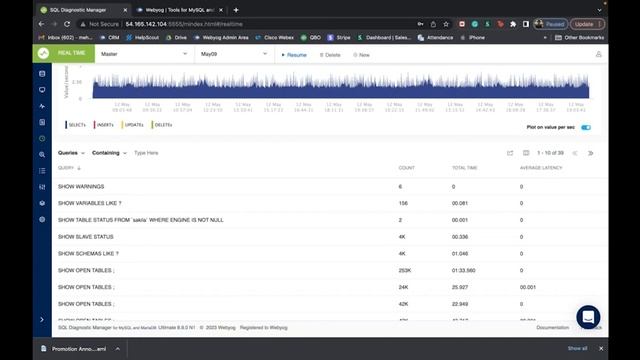Screen dimensions: 640x360
Task: Click the column chooser icon
Action: (526, 153)
